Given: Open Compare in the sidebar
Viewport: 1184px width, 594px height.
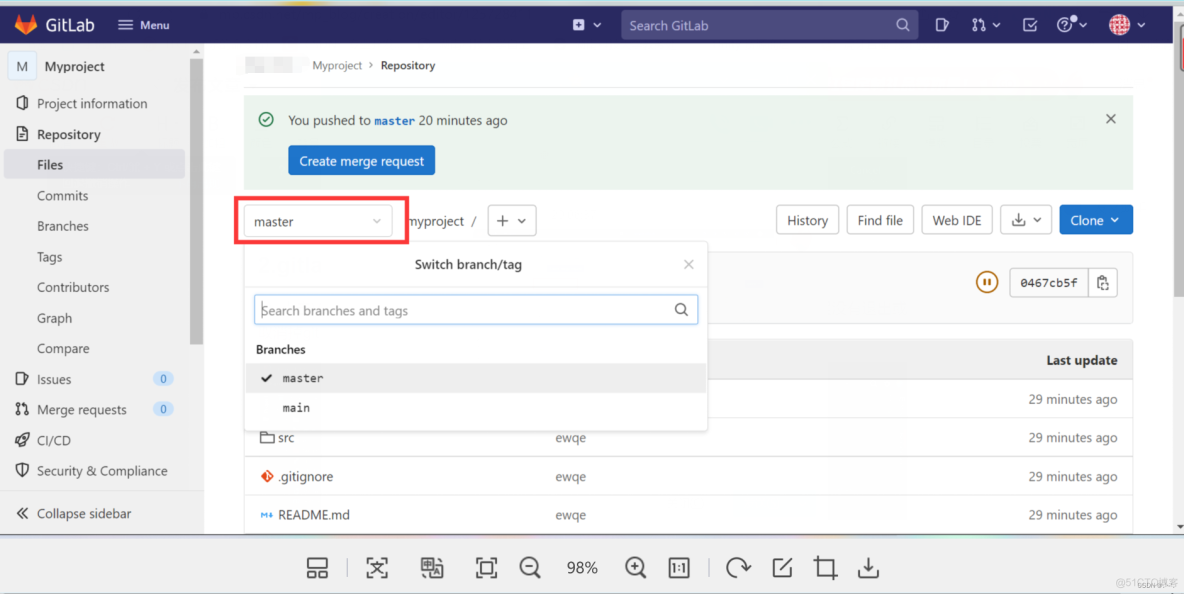Looking at the screenshot, I should pyautogui.click(x=63, y=348).
